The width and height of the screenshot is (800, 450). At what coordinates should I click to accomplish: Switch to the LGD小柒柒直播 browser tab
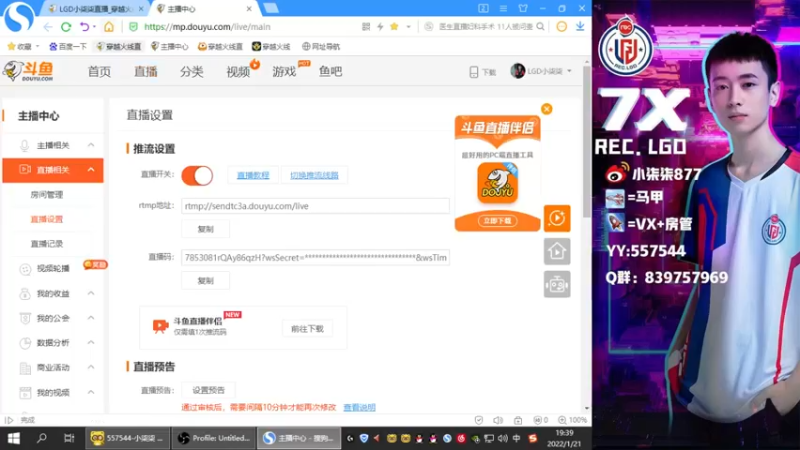[x=95, y=9]
